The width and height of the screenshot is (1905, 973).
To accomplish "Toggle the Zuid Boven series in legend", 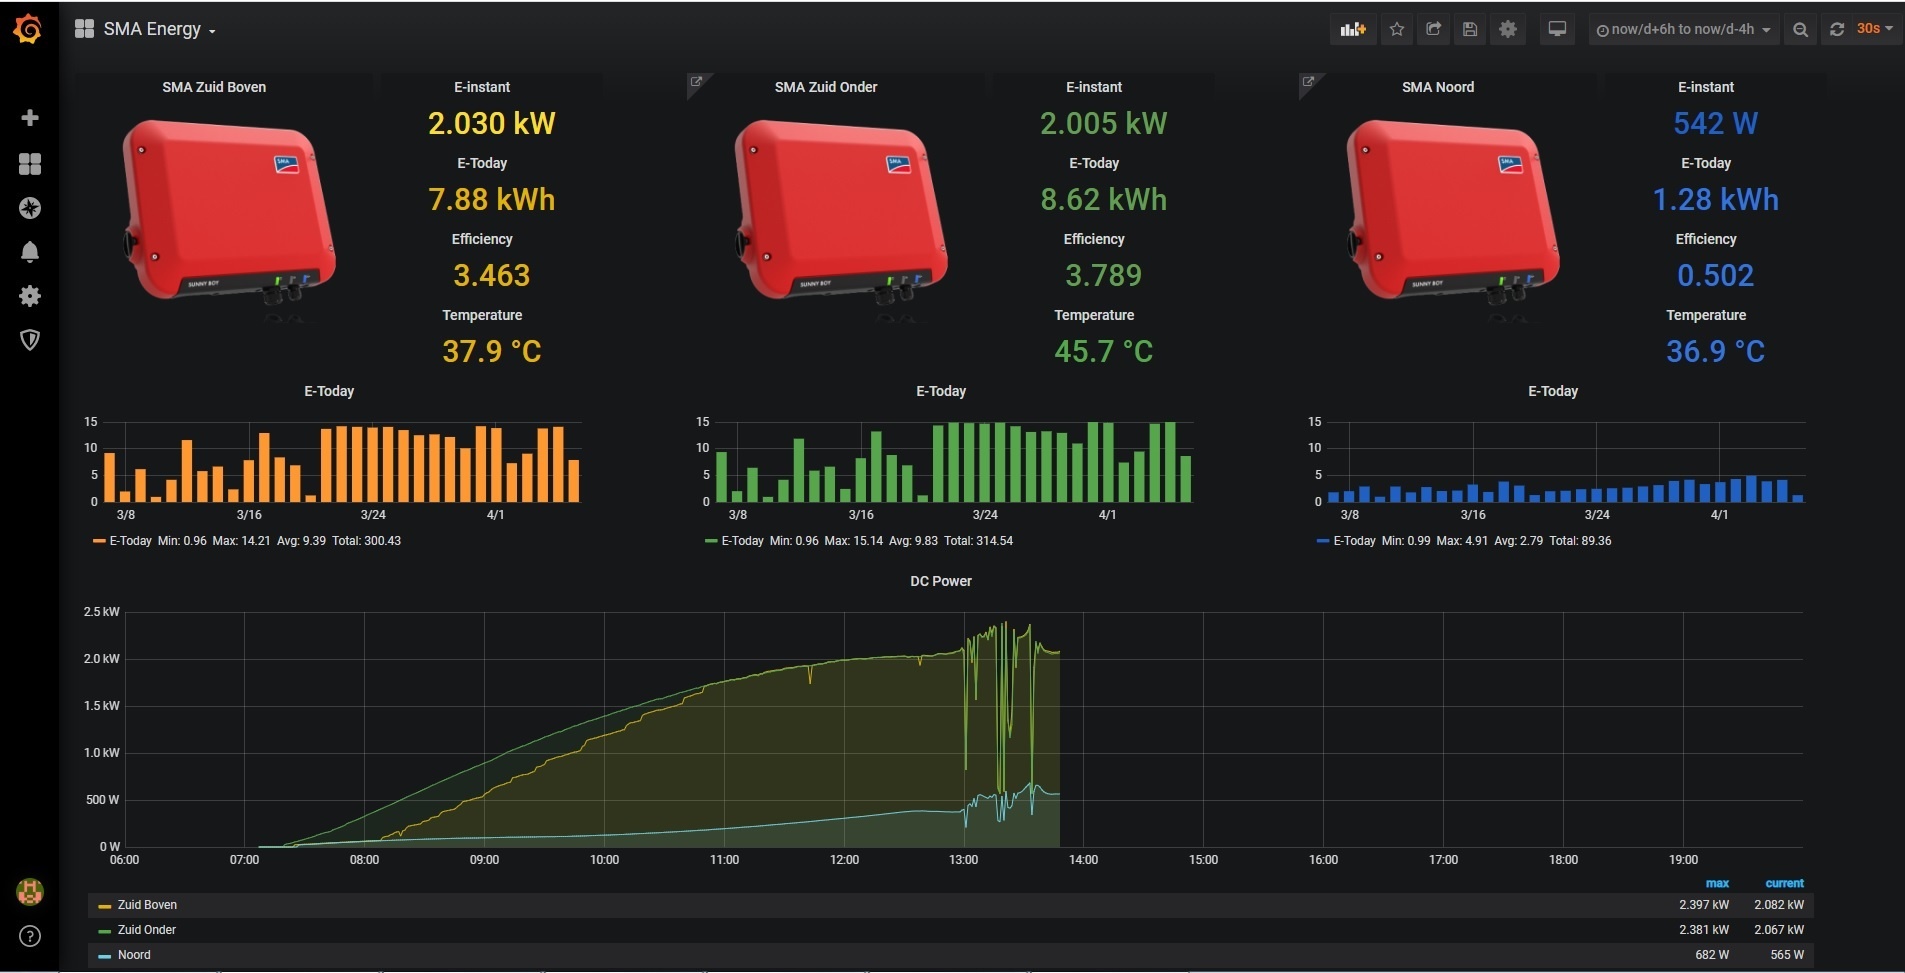I will click(147, 905).
